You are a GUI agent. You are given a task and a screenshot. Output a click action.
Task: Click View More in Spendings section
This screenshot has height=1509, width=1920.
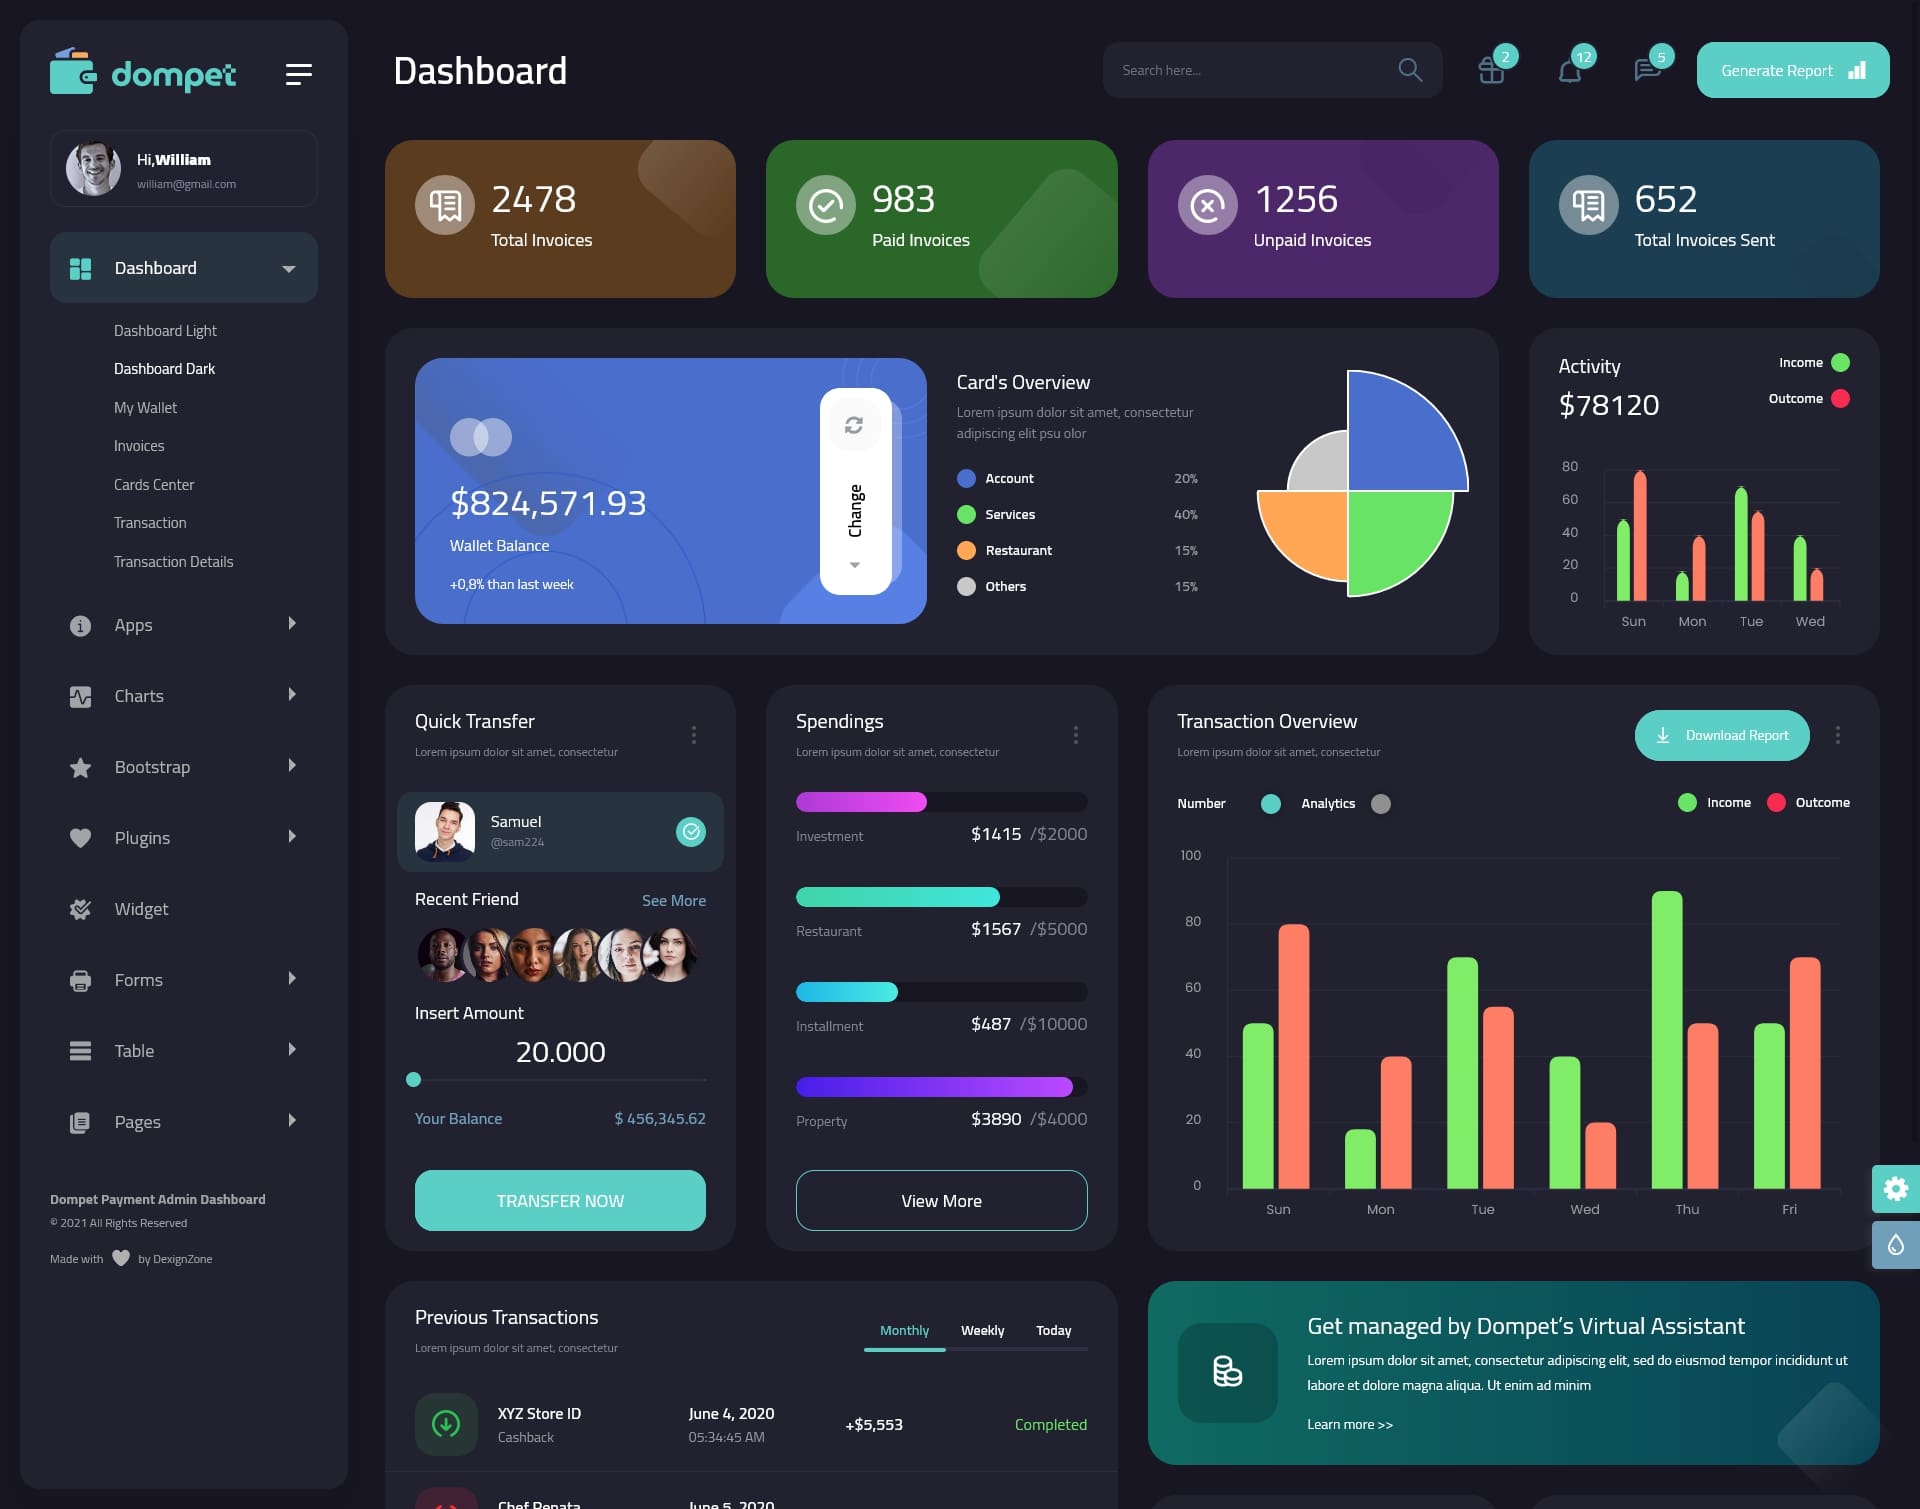[941, 1200]
